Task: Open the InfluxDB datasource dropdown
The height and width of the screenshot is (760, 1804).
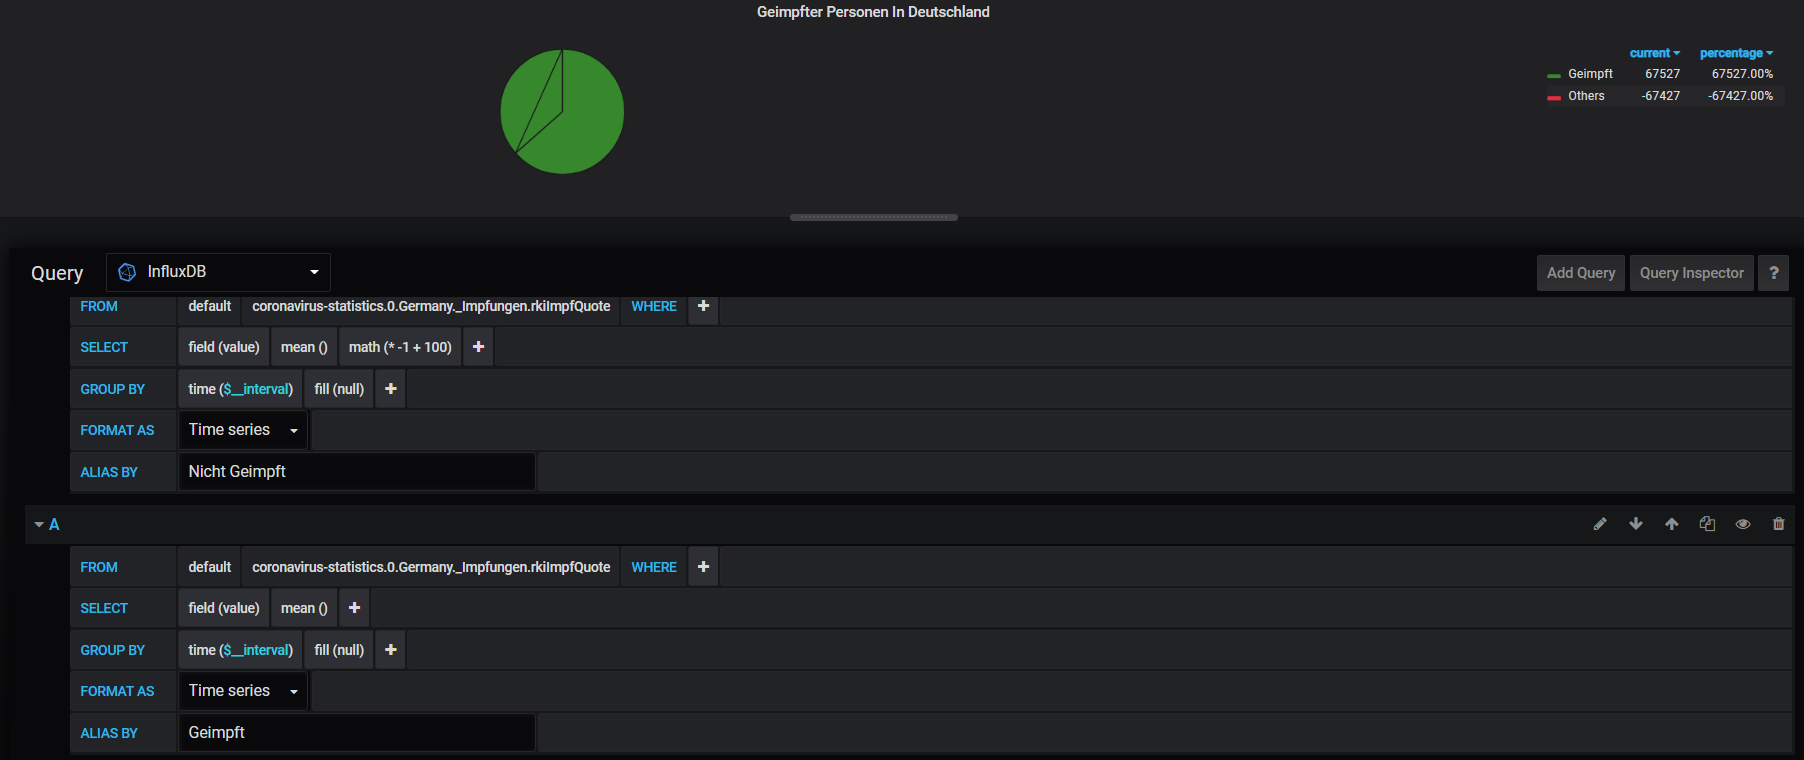Action: click(218, 272)
